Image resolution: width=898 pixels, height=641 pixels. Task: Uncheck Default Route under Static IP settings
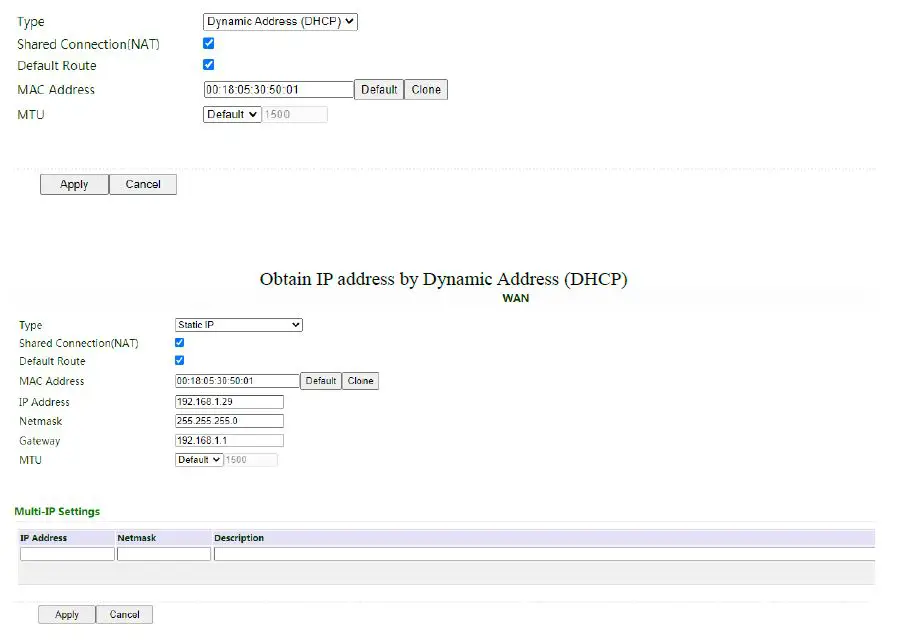point(179,361)
